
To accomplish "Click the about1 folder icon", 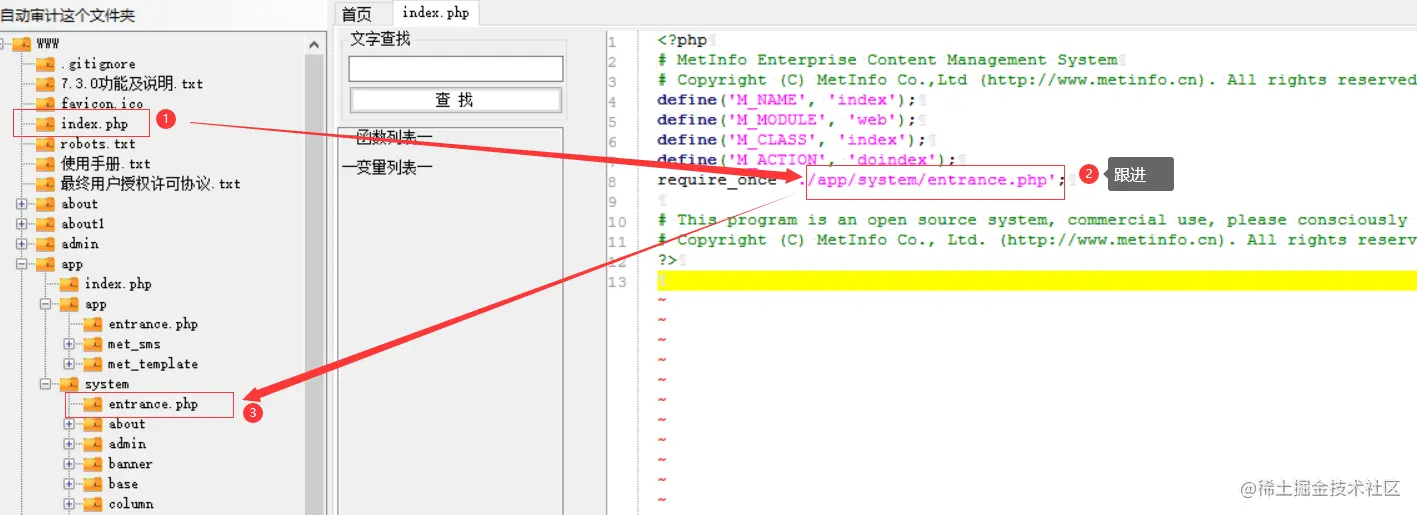I will pyautogui.click(x=45, y=224).
